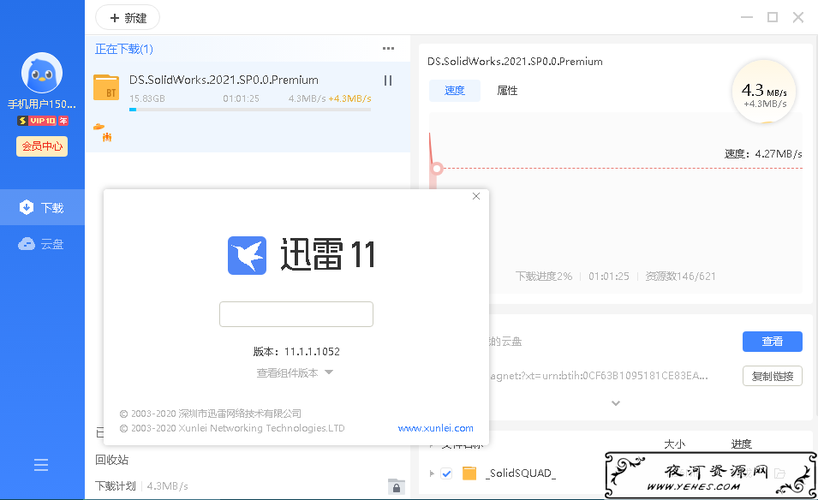The height and width of the screenshot is (500, 818).
Task: Click the 版本: 11.1.1.1052 version text
Action: (296, 351)
